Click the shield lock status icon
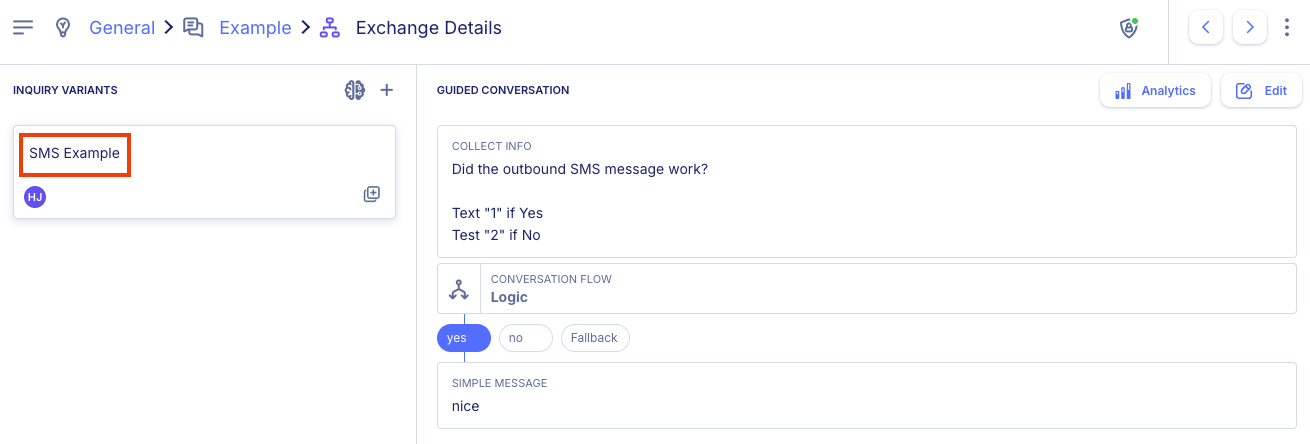Screen dimensions: 1310x444 click(x=1129, y=28)
